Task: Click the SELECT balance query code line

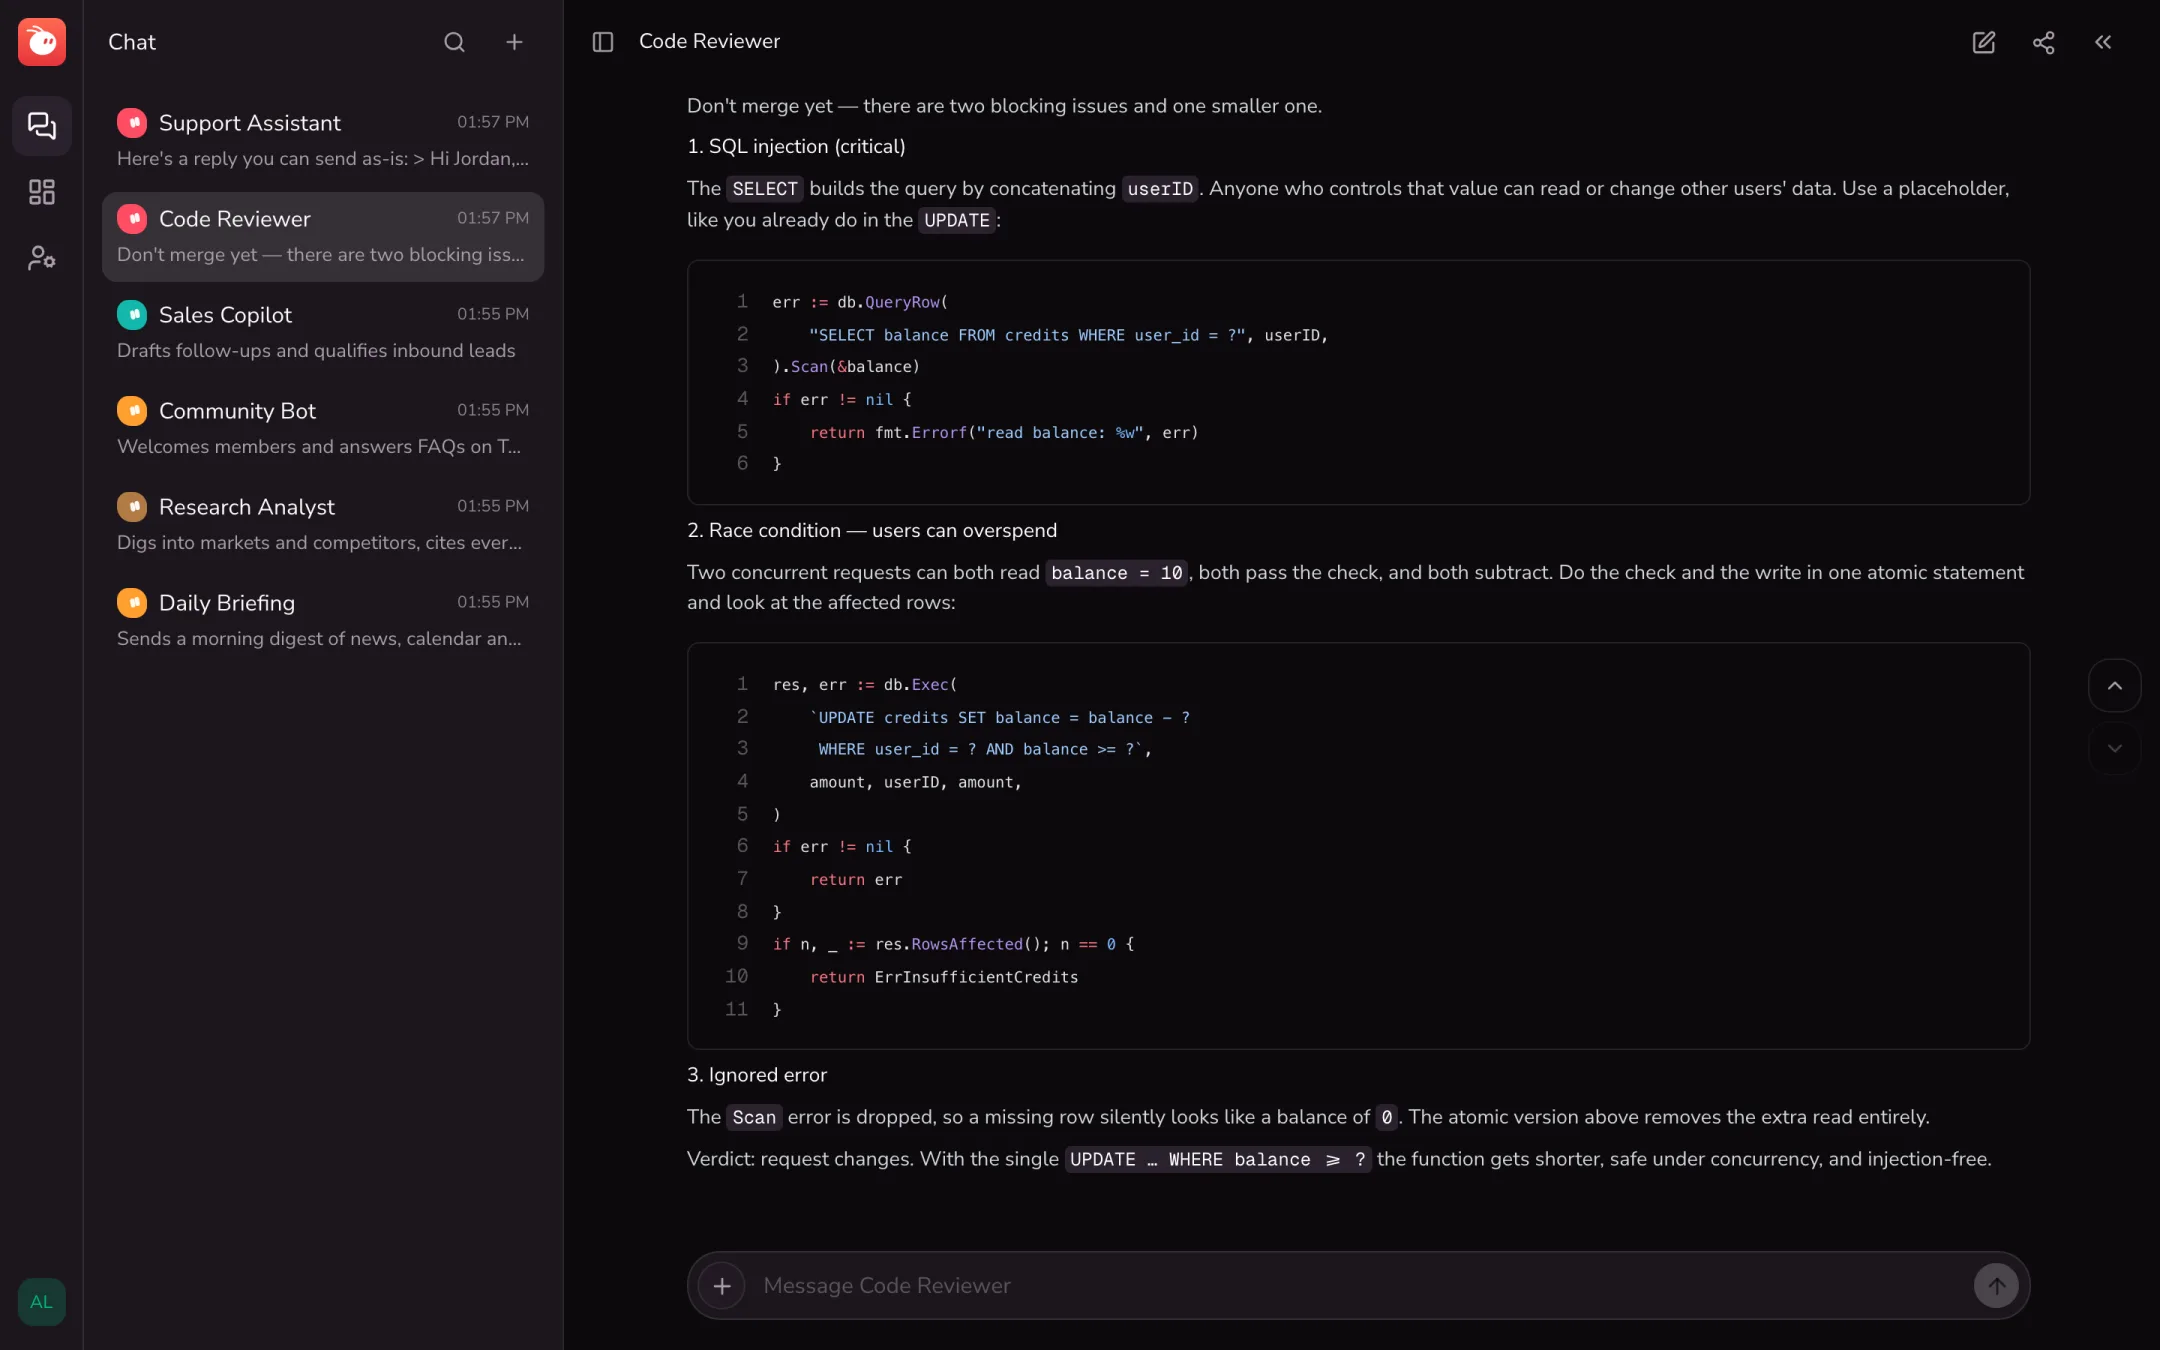Action: (x=1068, y=335)
